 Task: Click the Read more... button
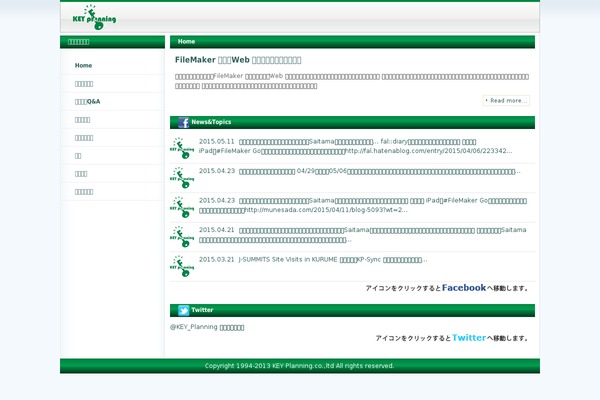coord(506,101)
